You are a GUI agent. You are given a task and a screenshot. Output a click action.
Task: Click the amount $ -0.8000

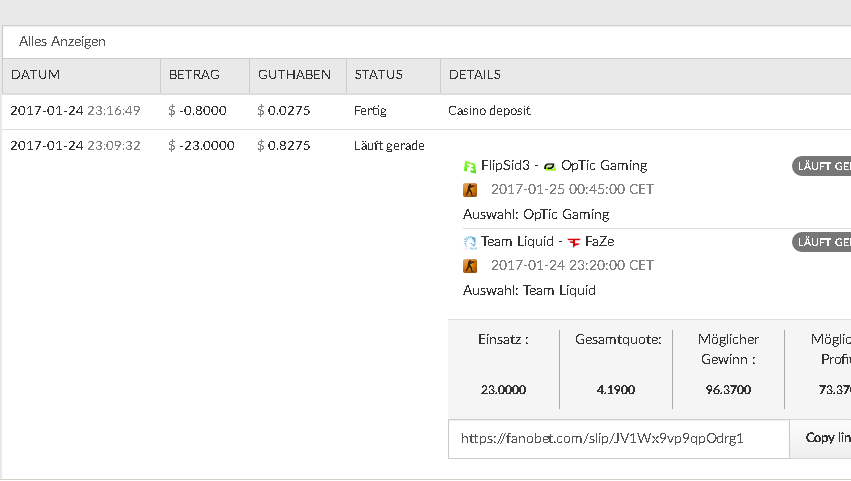(198, 111)
